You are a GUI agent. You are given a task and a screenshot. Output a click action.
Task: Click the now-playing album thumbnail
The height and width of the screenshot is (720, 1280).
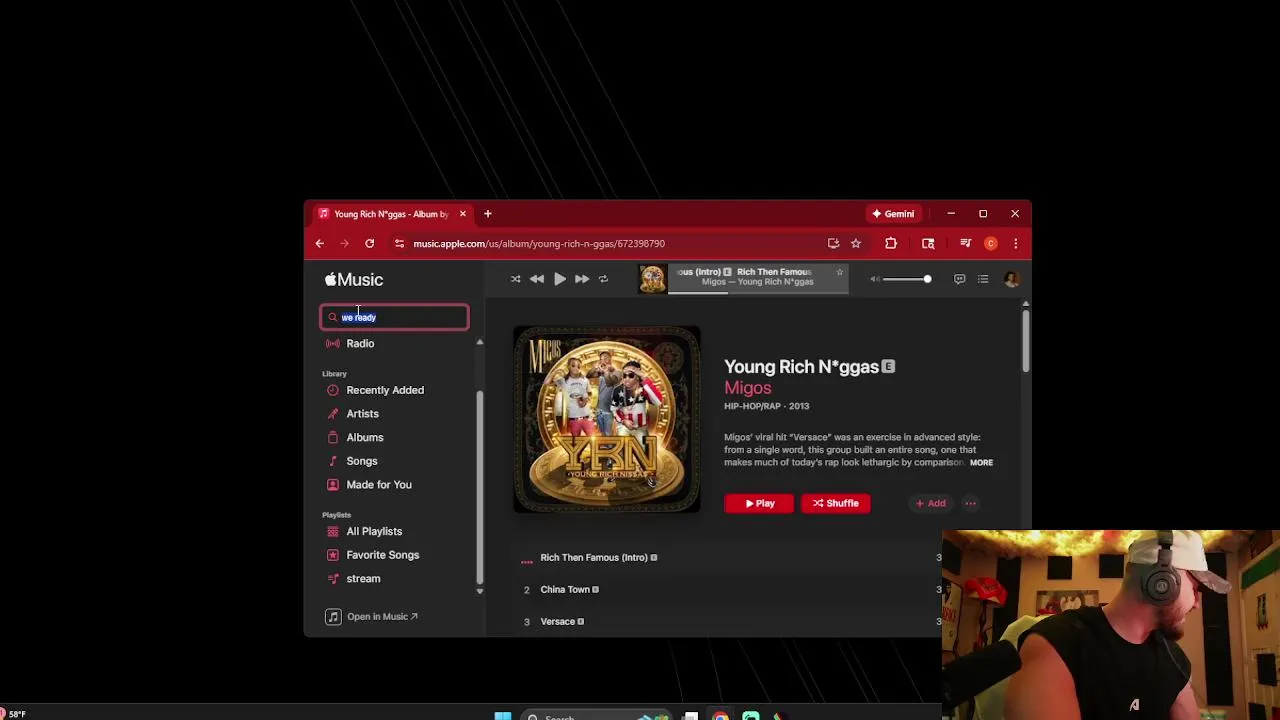tap(652, 279)
